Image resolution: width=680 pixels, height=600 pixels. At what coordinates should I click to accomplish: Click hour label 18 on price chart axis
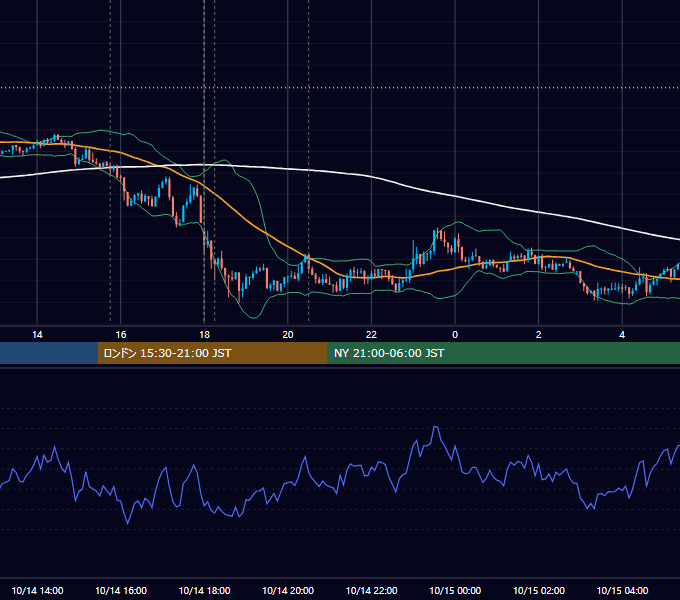click(x=204, y=335)
